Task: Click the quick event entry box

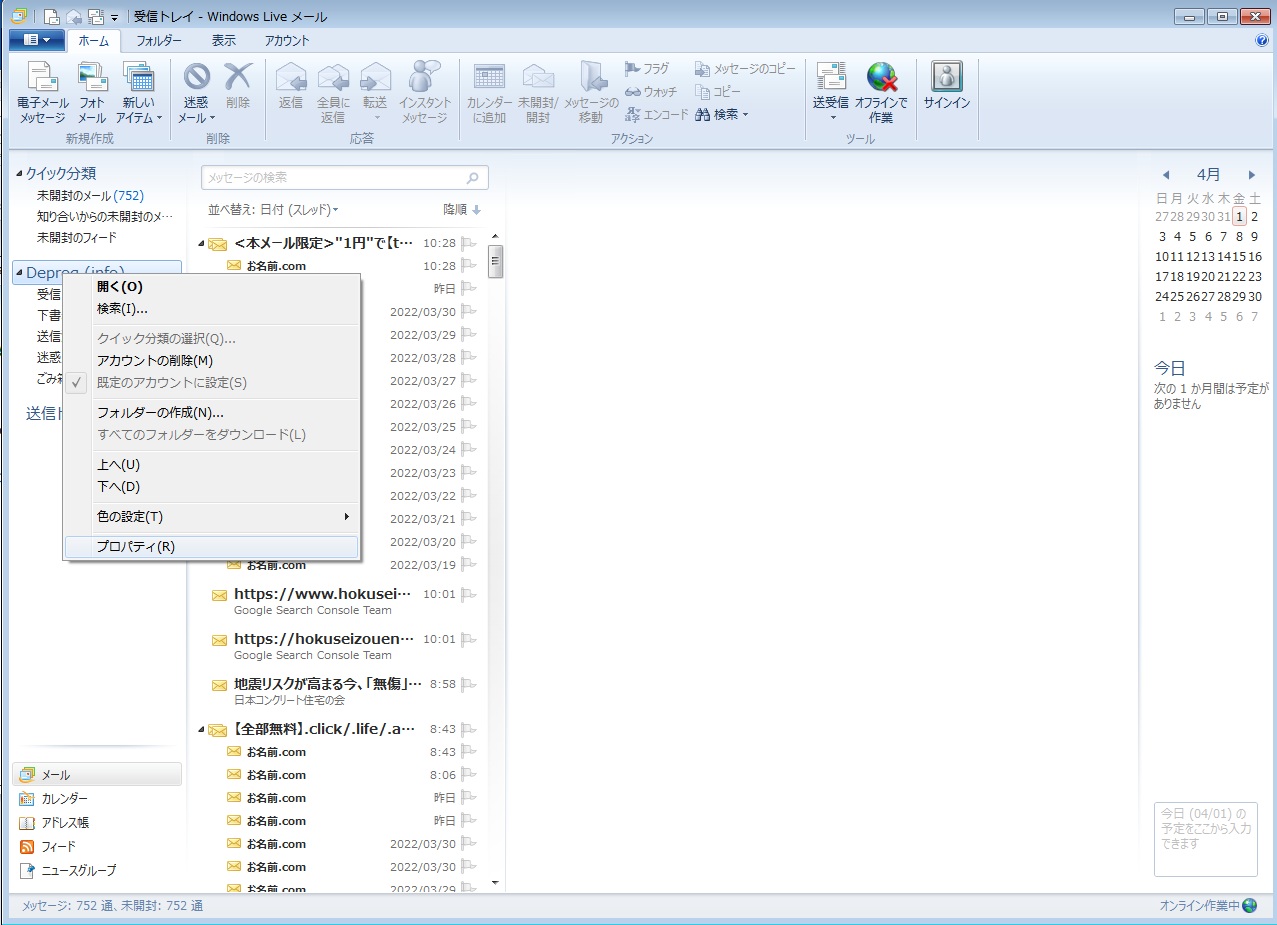Action: point(1205,839)
